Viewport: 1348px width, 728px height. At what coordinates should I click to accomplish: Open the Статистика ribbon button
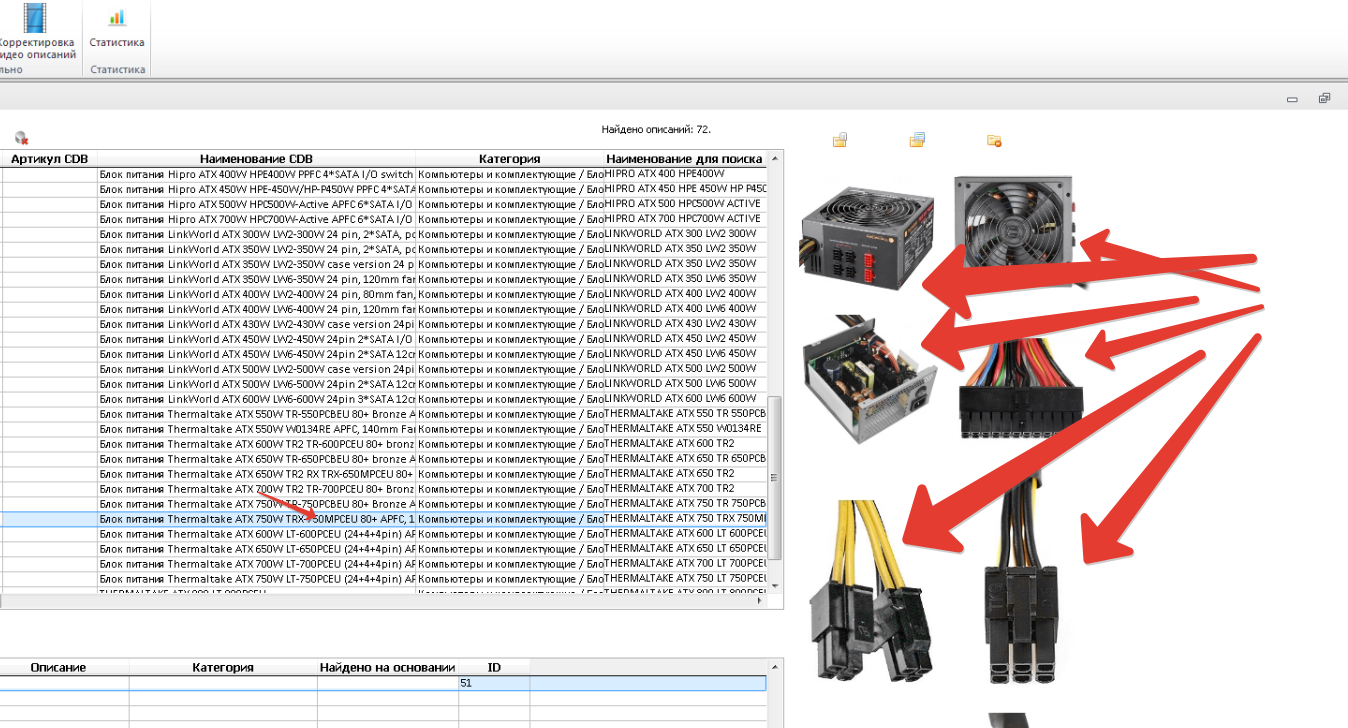click(117, 30)
